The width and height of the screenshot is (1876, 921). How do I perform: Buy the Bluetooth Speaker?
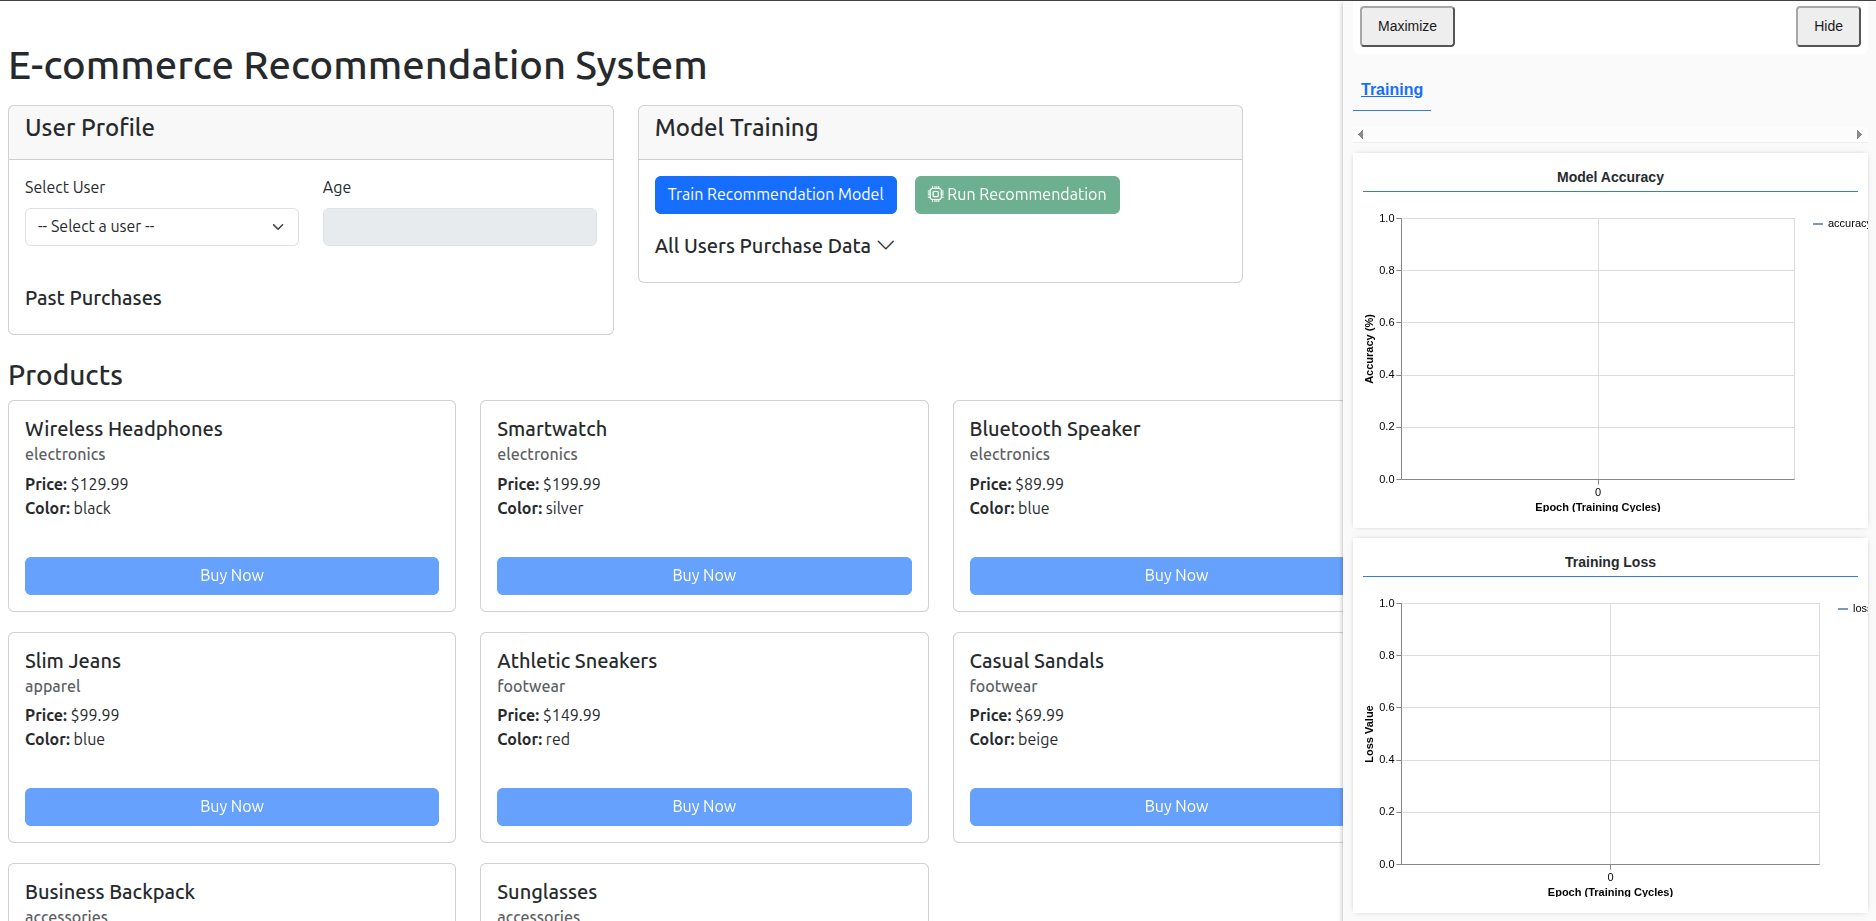coord(1157,576)
